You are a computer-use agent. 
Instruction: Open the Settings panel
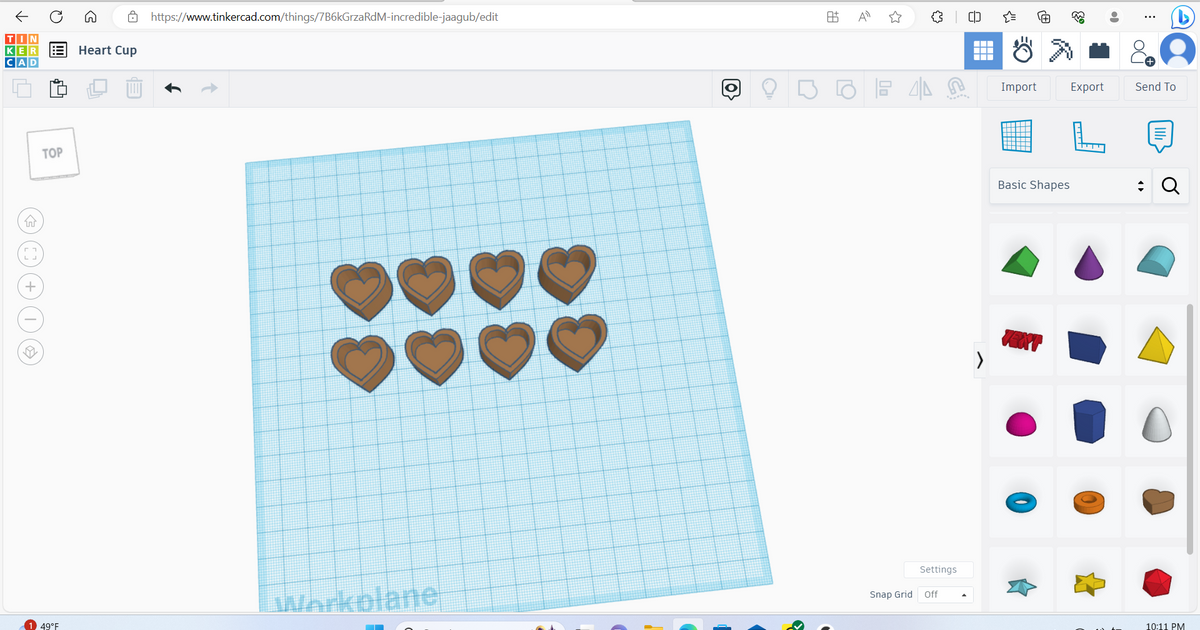pyautogui.click(x=938, y=569)
